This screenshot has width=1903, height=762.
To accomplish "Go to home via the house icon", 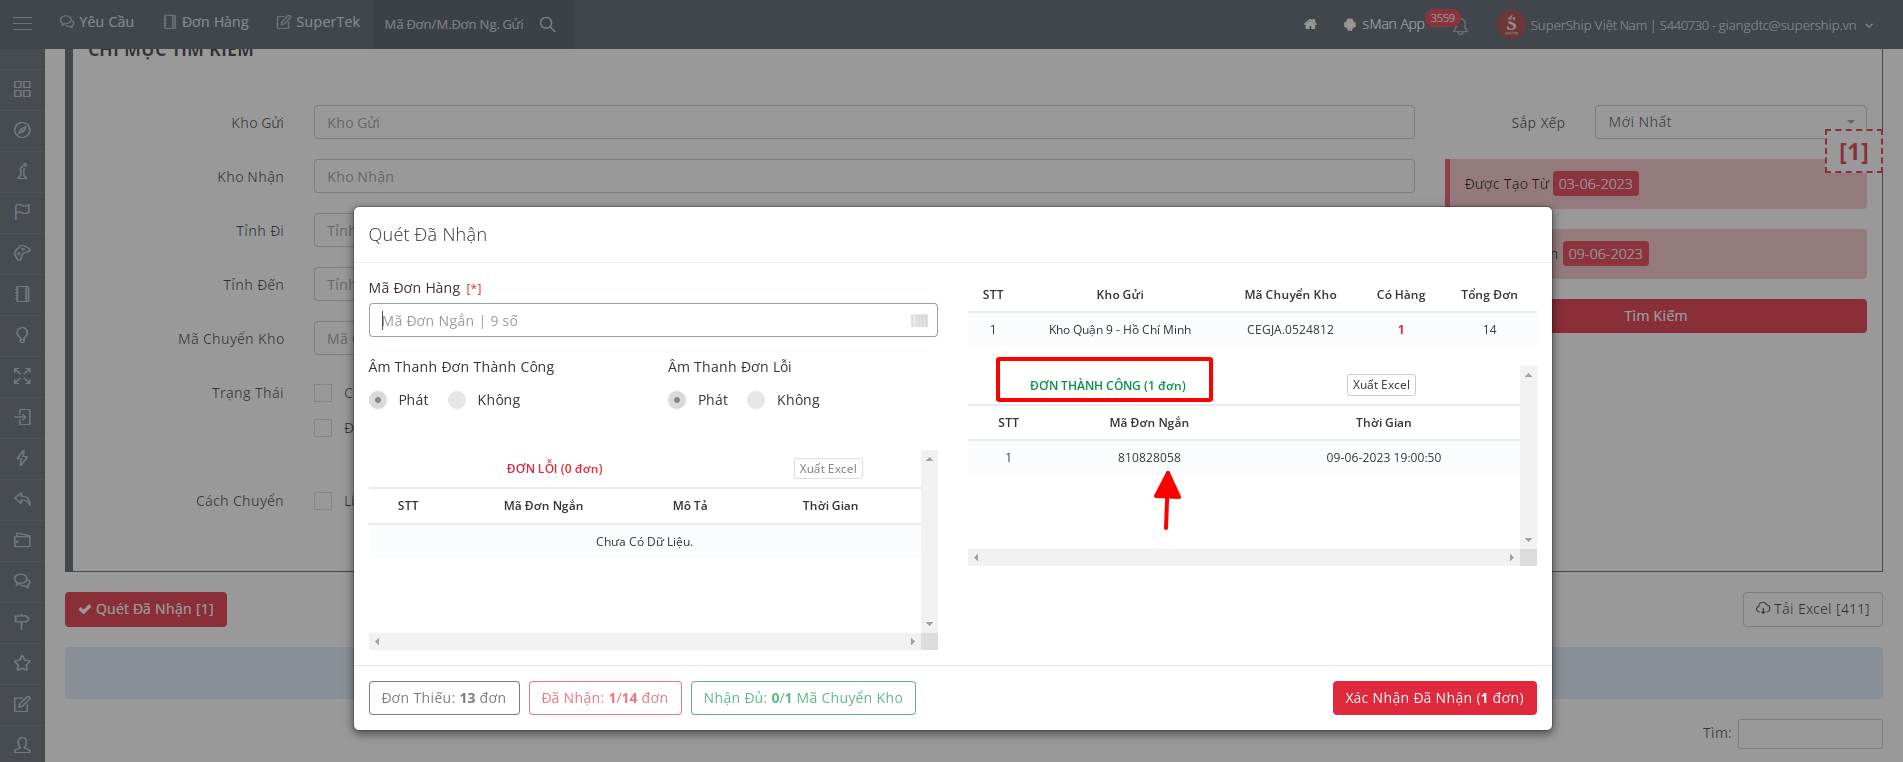I will point(1310,24).
